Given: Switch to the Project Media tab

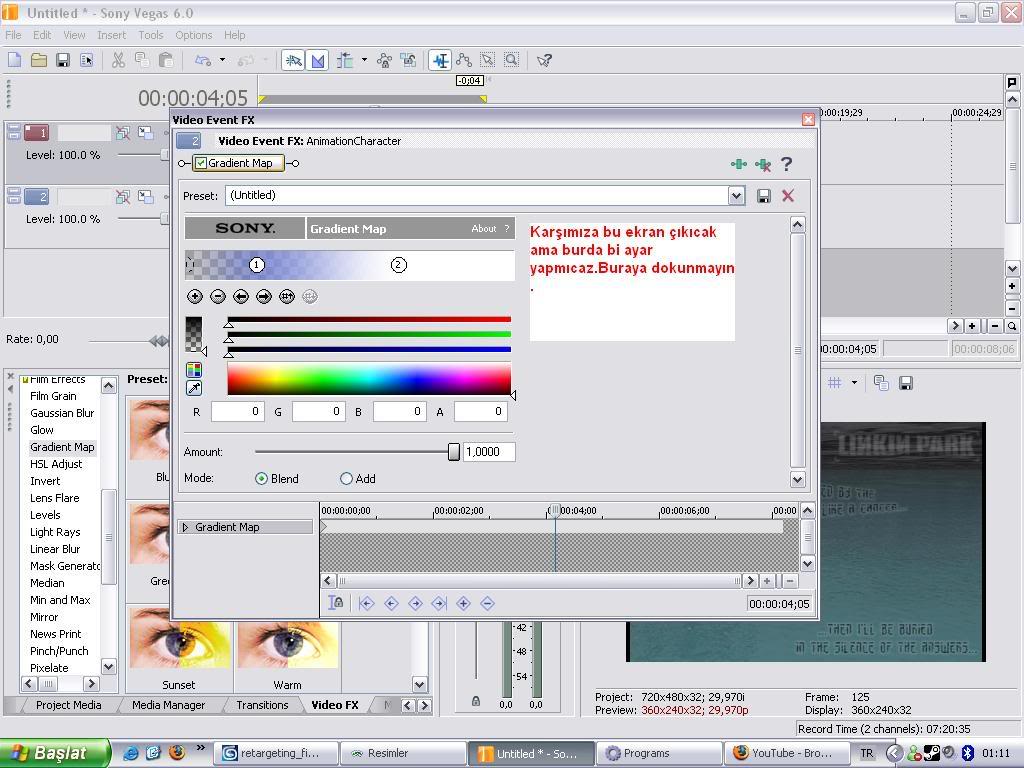Looking at the screenshot, I should tap(68, 705).
